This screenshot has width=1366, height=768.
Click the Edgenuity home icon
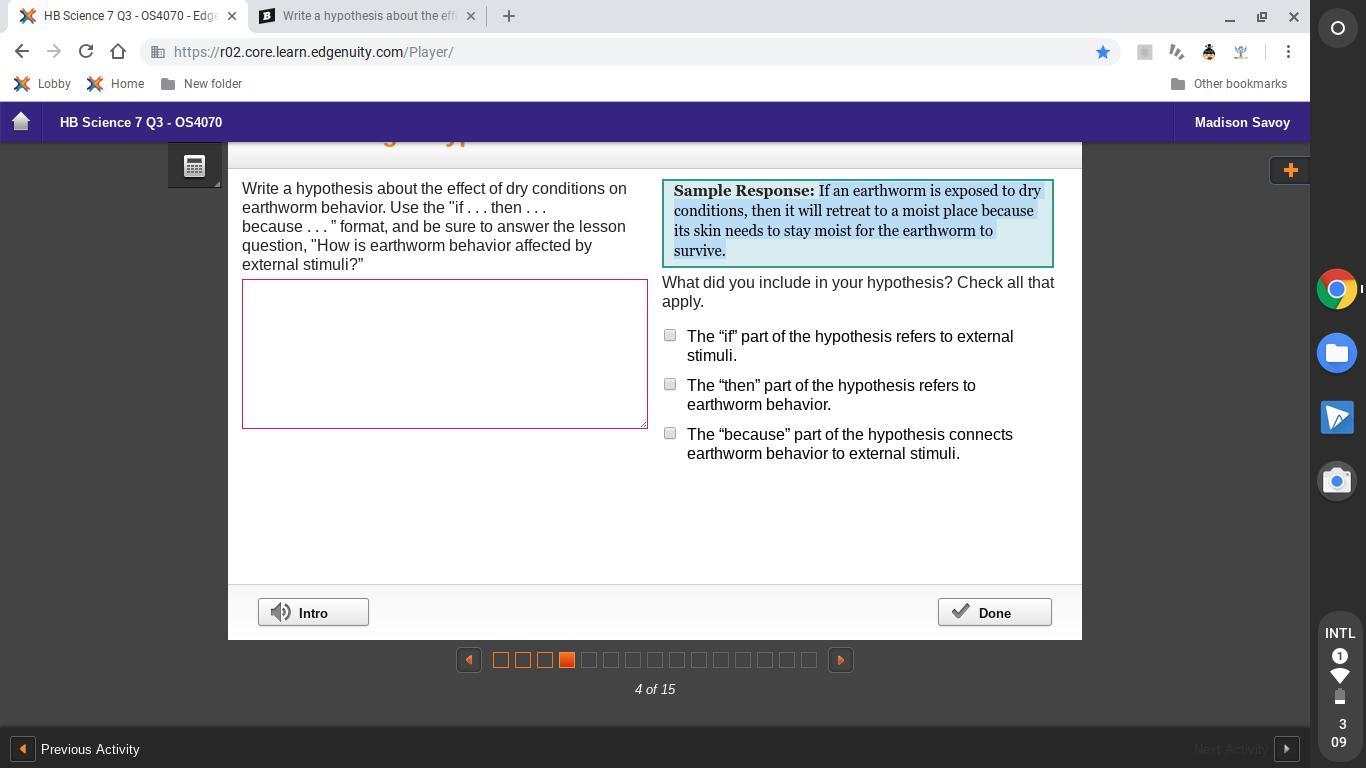(21, 122)
